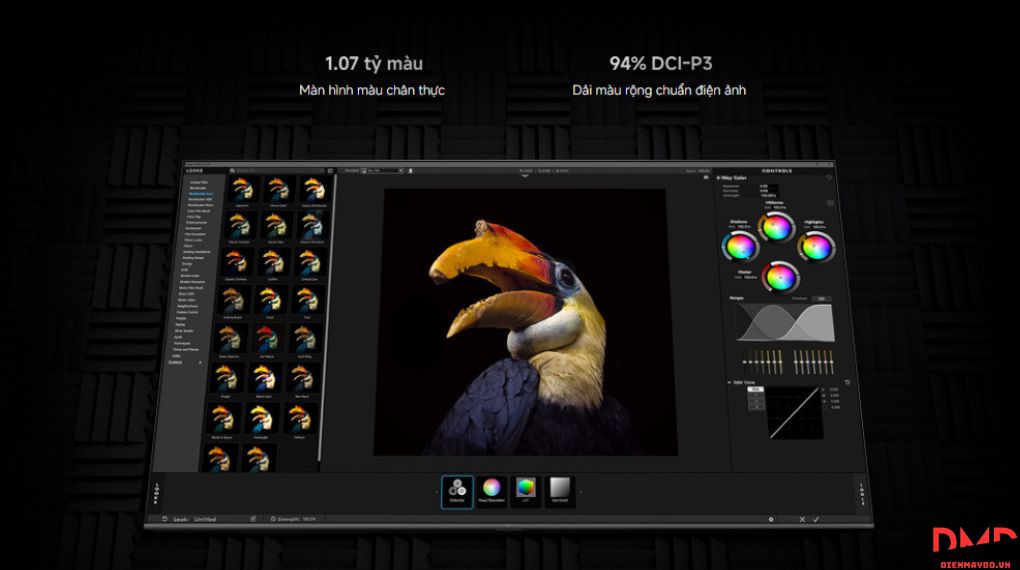Click the Master color wheel

coord(780,278)
